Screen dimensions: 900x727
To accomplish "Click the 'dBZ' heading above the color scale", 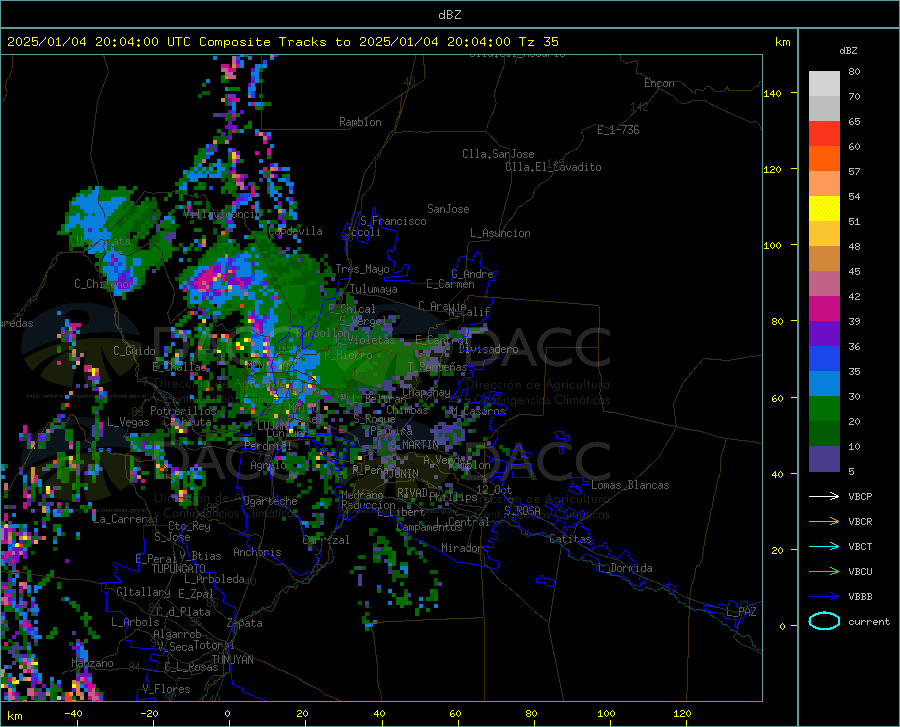I will click(x=848, y=50).
